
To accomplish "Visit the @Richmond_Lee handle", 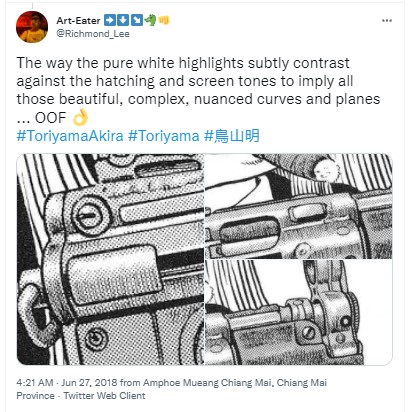I will tap(93, 34).
